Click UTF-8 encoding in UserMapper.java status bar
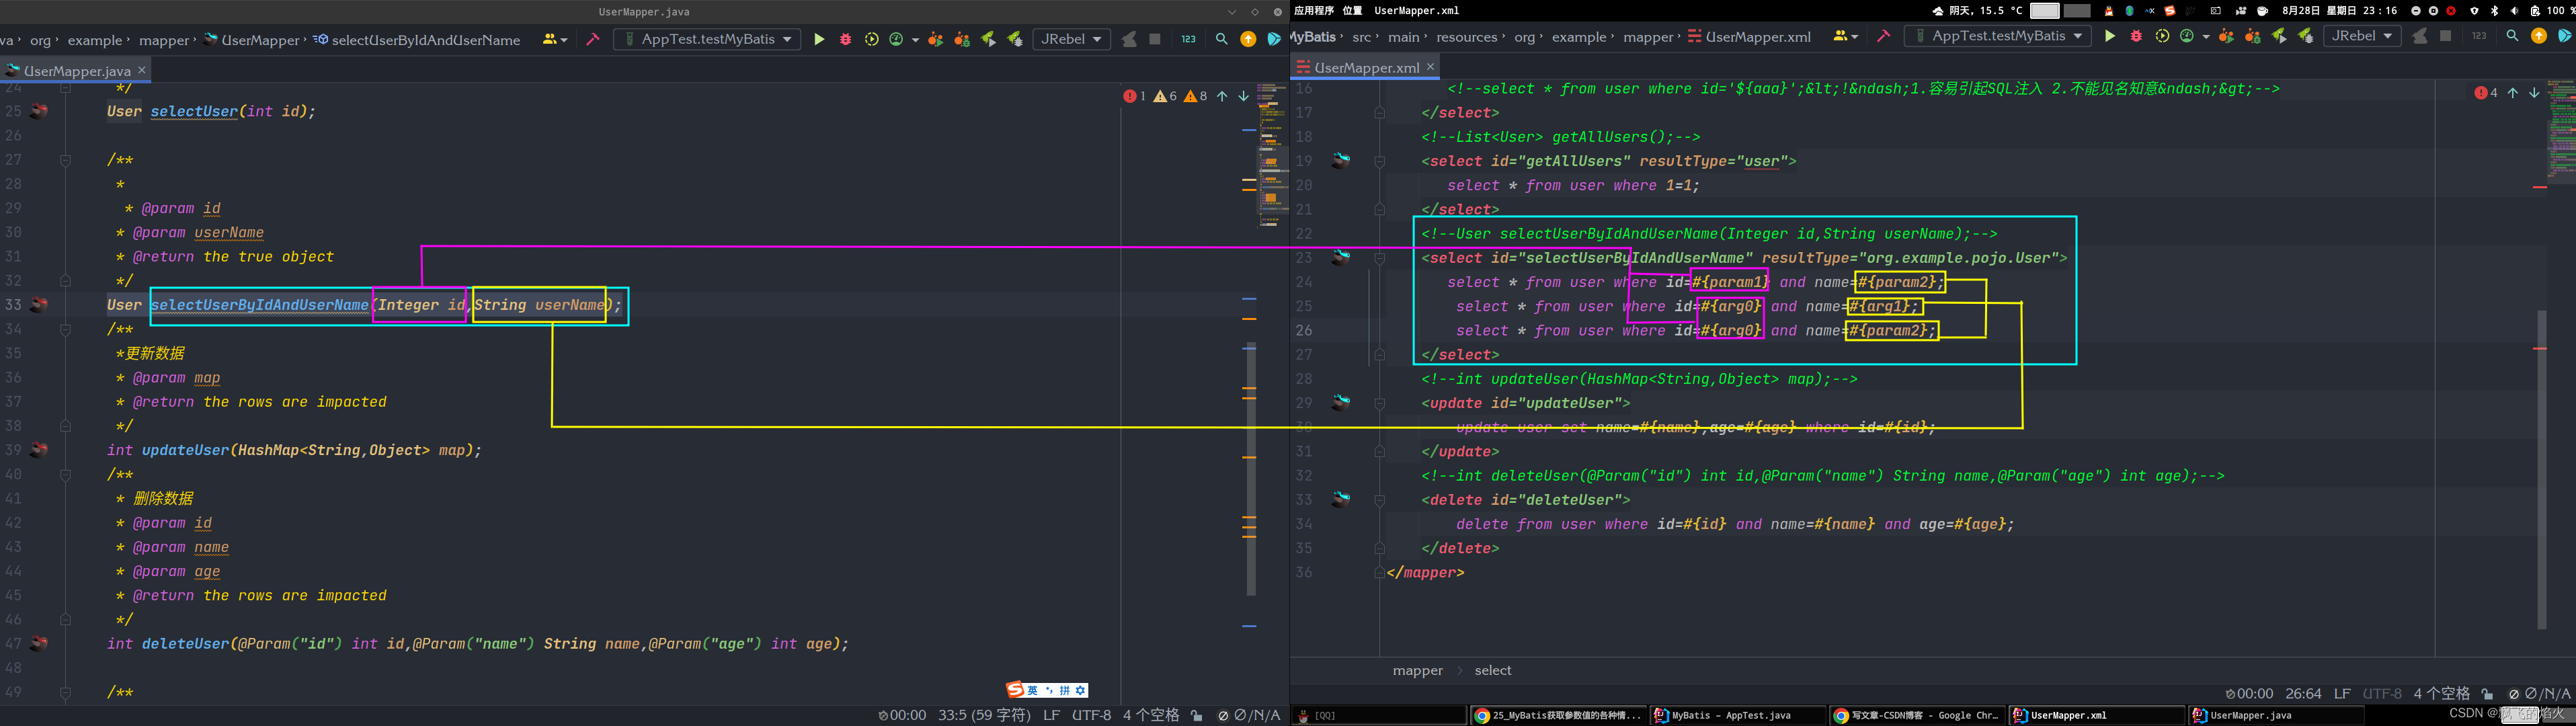The image size is (2576, 726). click(1091, 715)
